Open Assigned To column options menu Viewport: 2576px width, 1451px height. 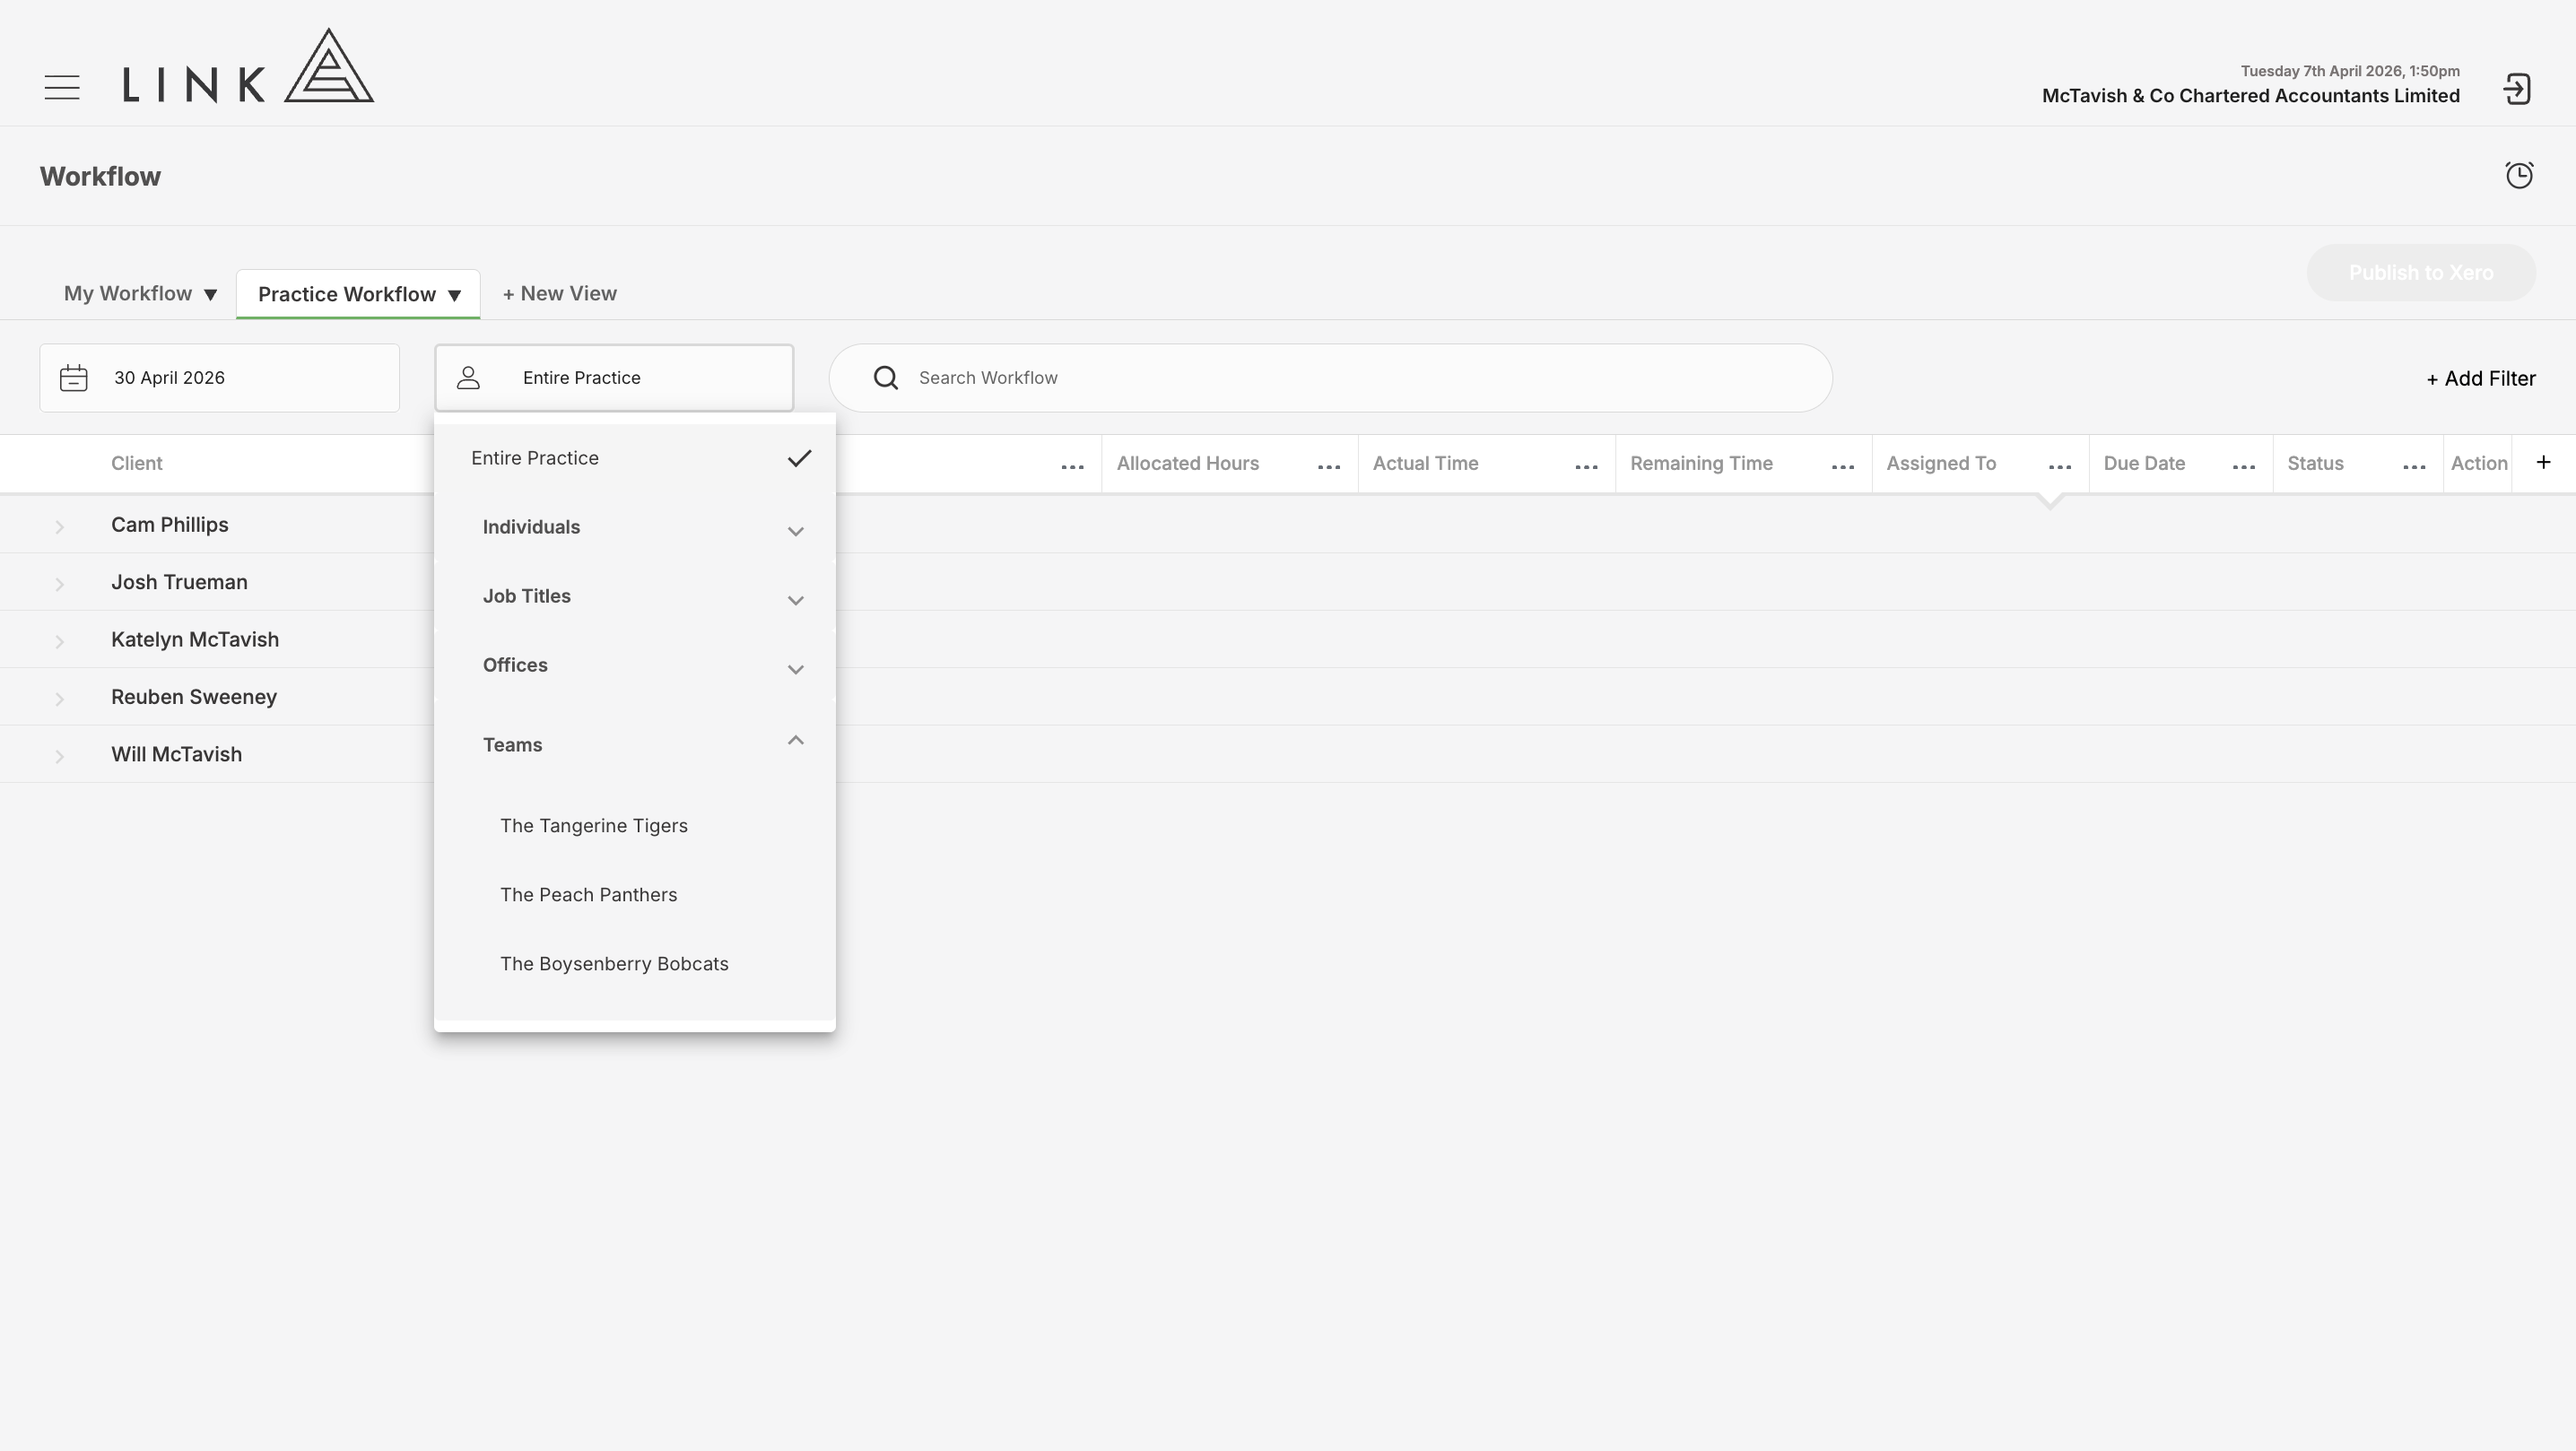[2059, 467]
